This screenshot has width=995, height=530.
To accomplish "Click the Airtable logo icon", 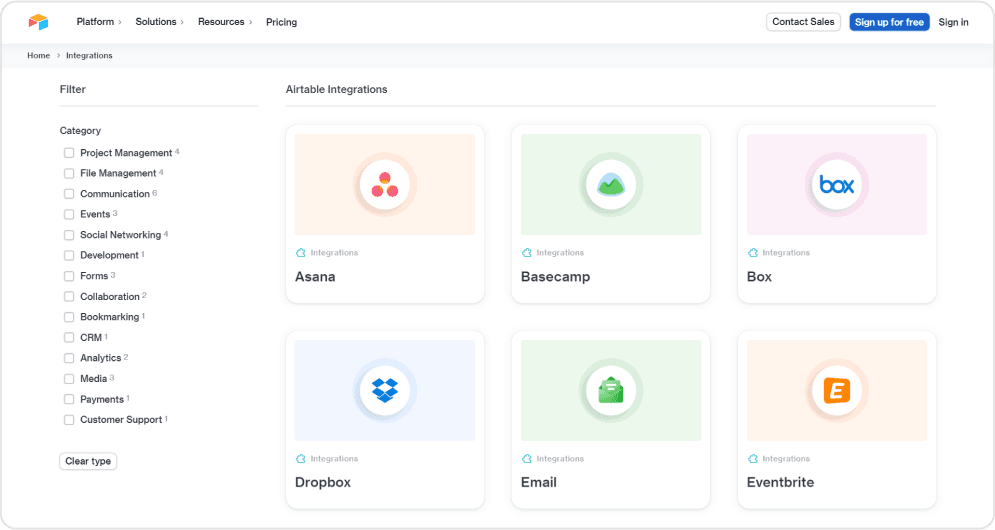I will click(38, 22).
